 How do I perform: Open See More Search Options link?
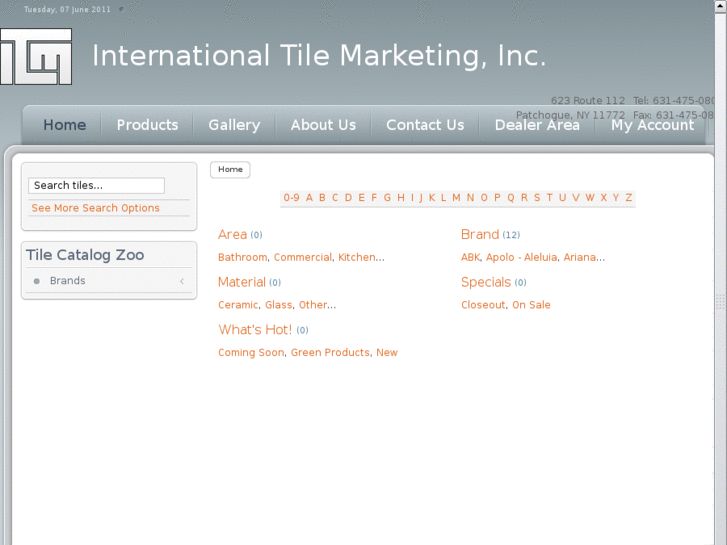96,208
